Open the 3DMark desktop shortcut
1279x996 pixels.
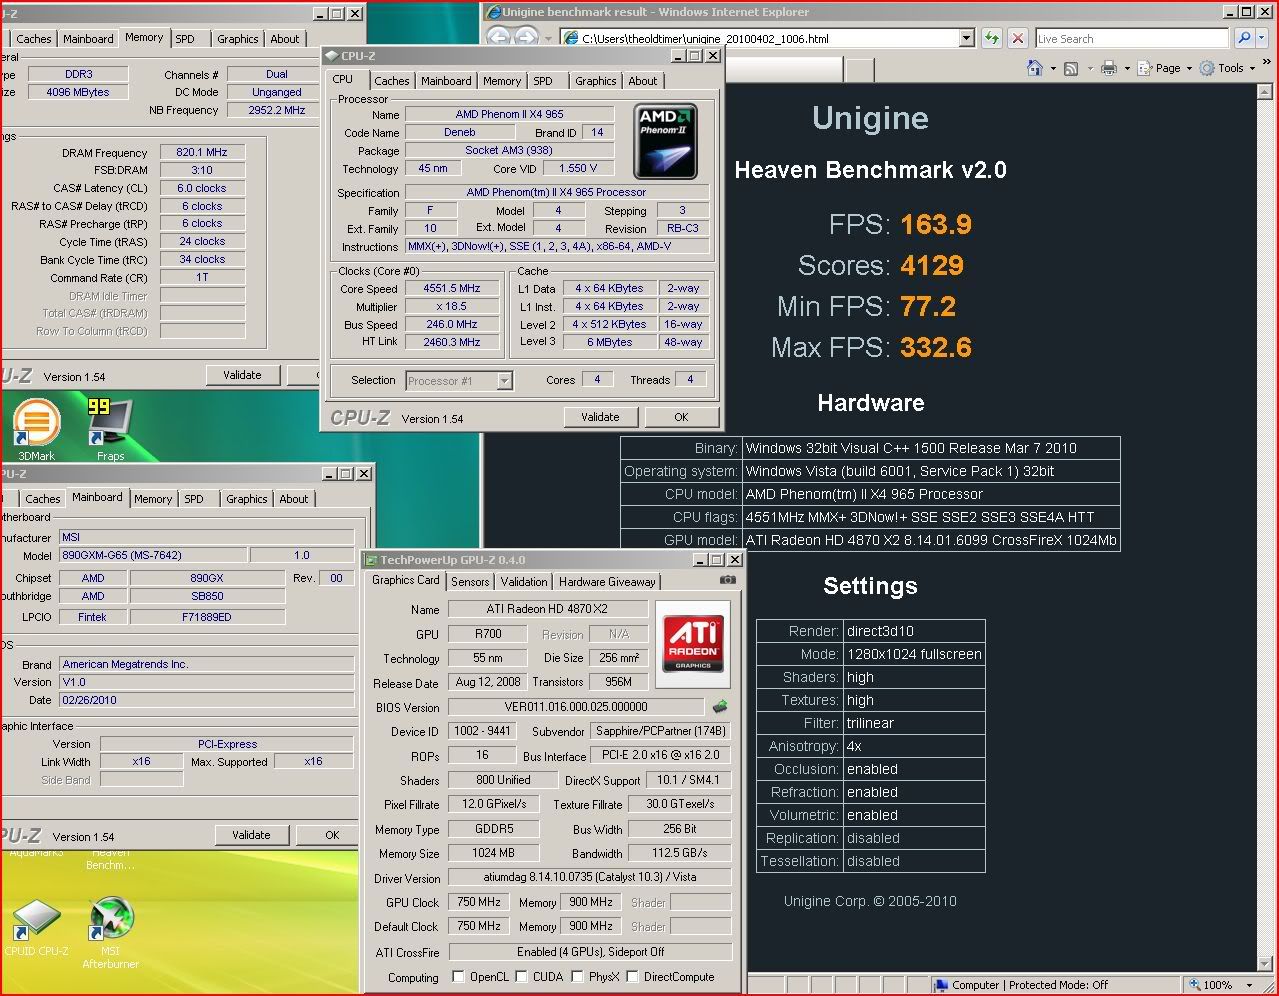[x=36, y=424]
